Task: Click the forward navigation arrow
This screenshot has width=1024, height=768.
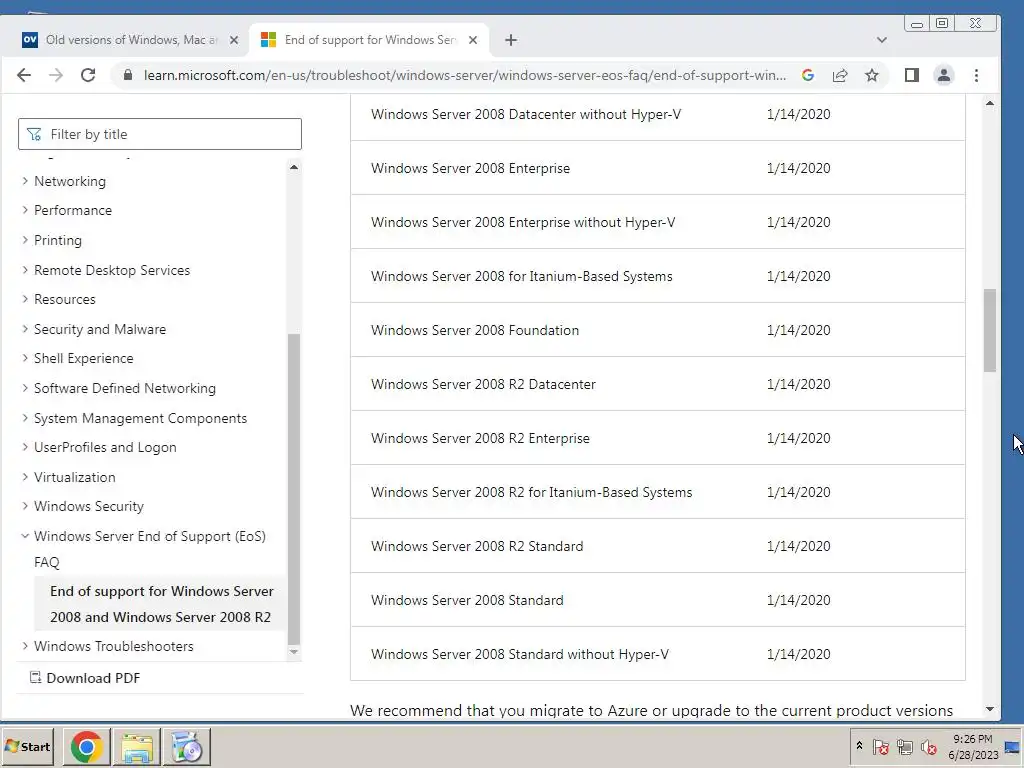Action: coord(56,75)
